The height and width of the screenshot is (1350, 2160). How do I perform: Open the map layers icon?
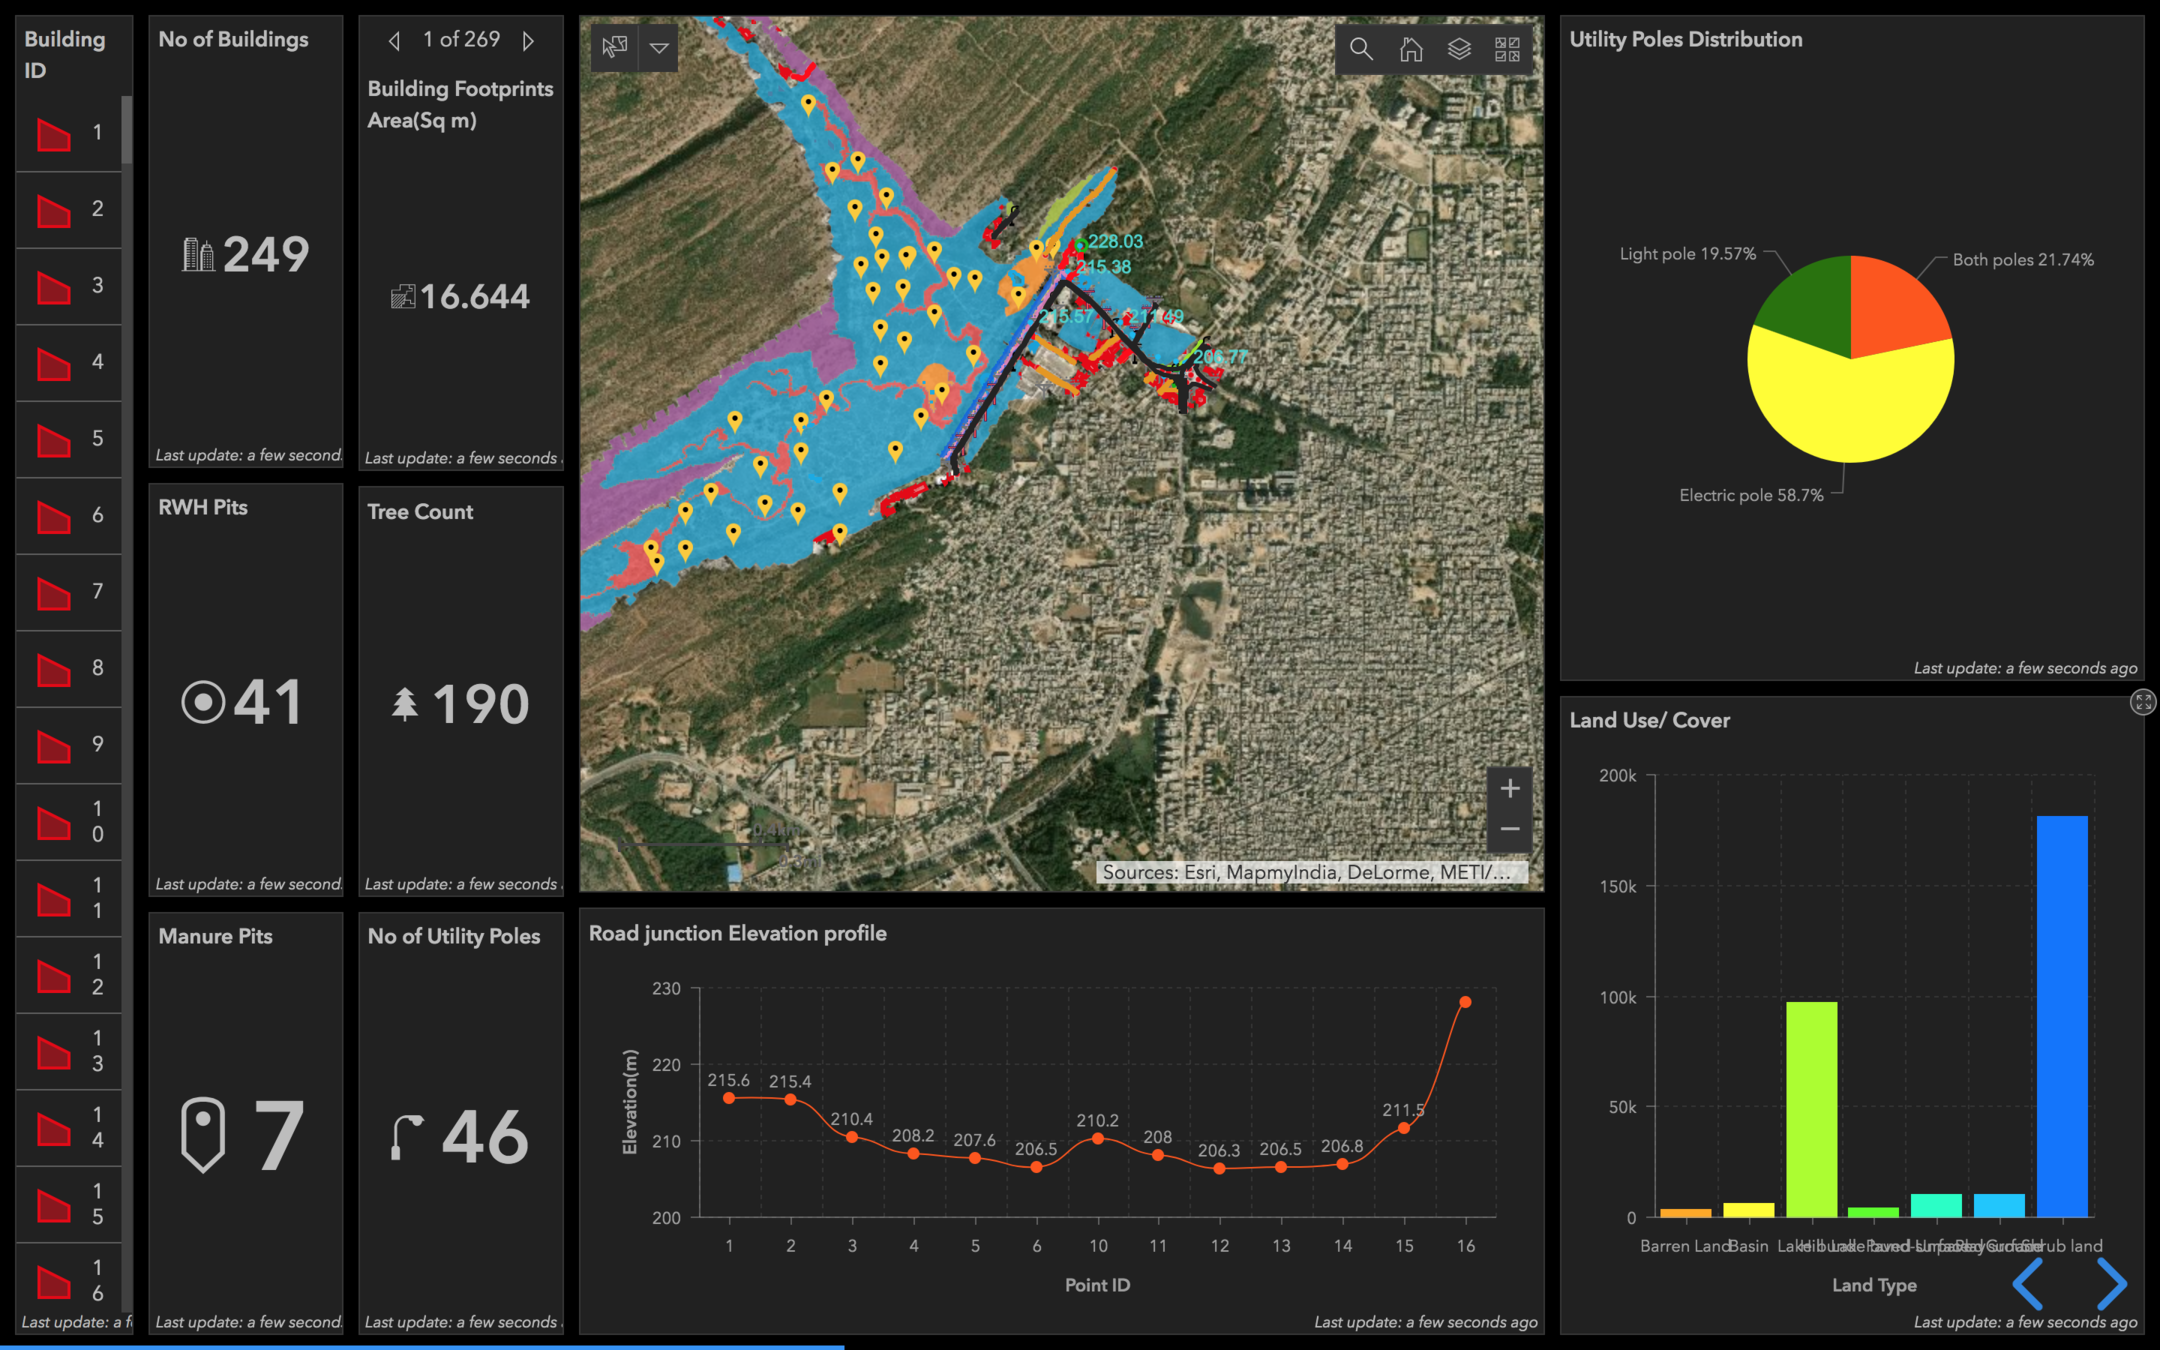tap(1459, 49)
